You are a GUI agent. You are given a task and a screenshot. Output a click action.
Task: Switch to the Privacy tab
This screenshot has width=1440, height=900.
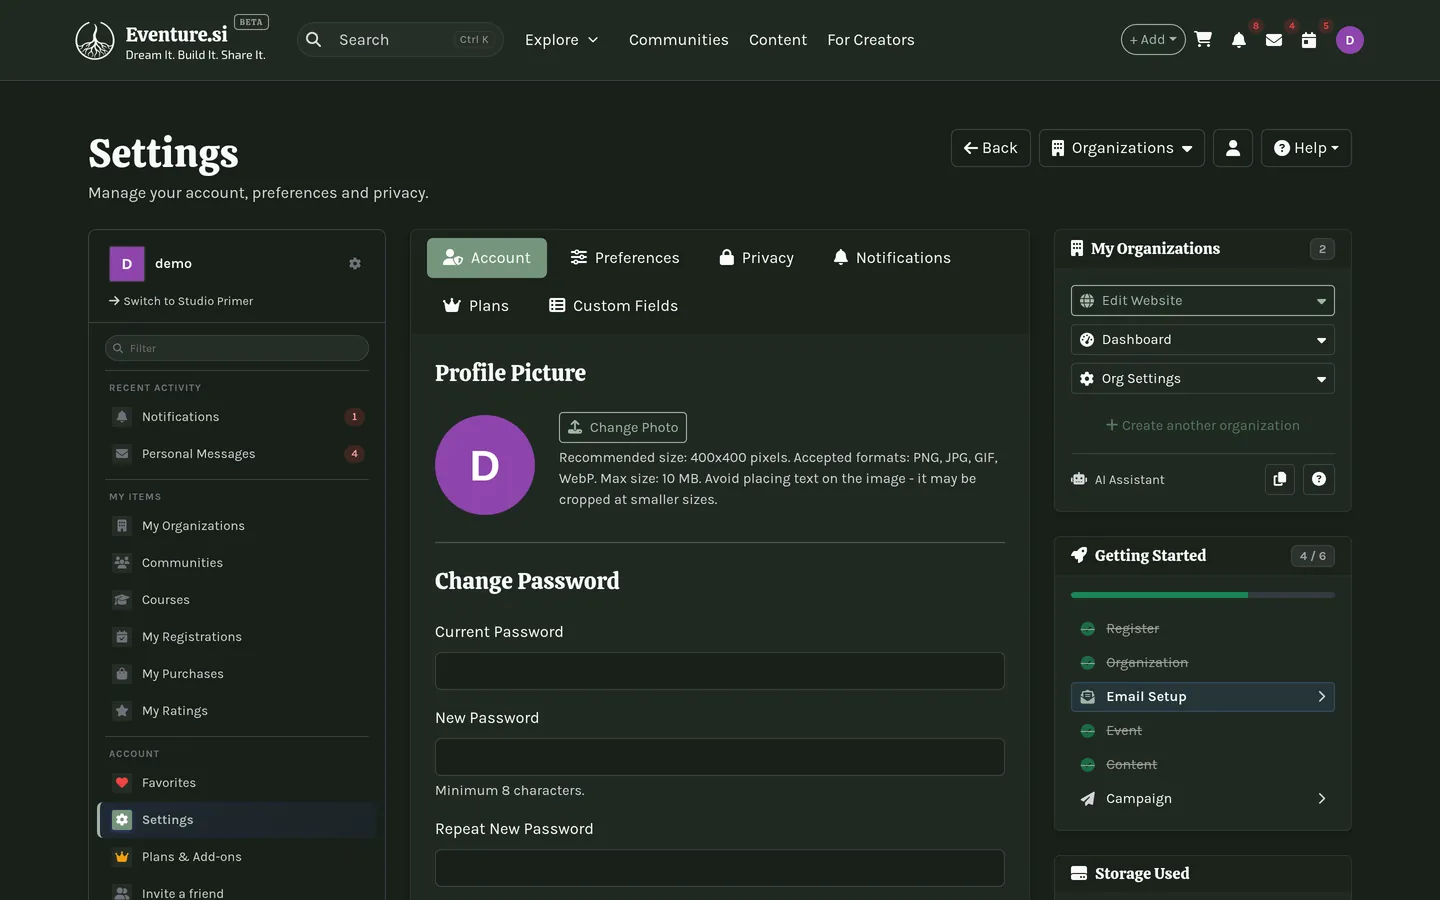(757, 258)
